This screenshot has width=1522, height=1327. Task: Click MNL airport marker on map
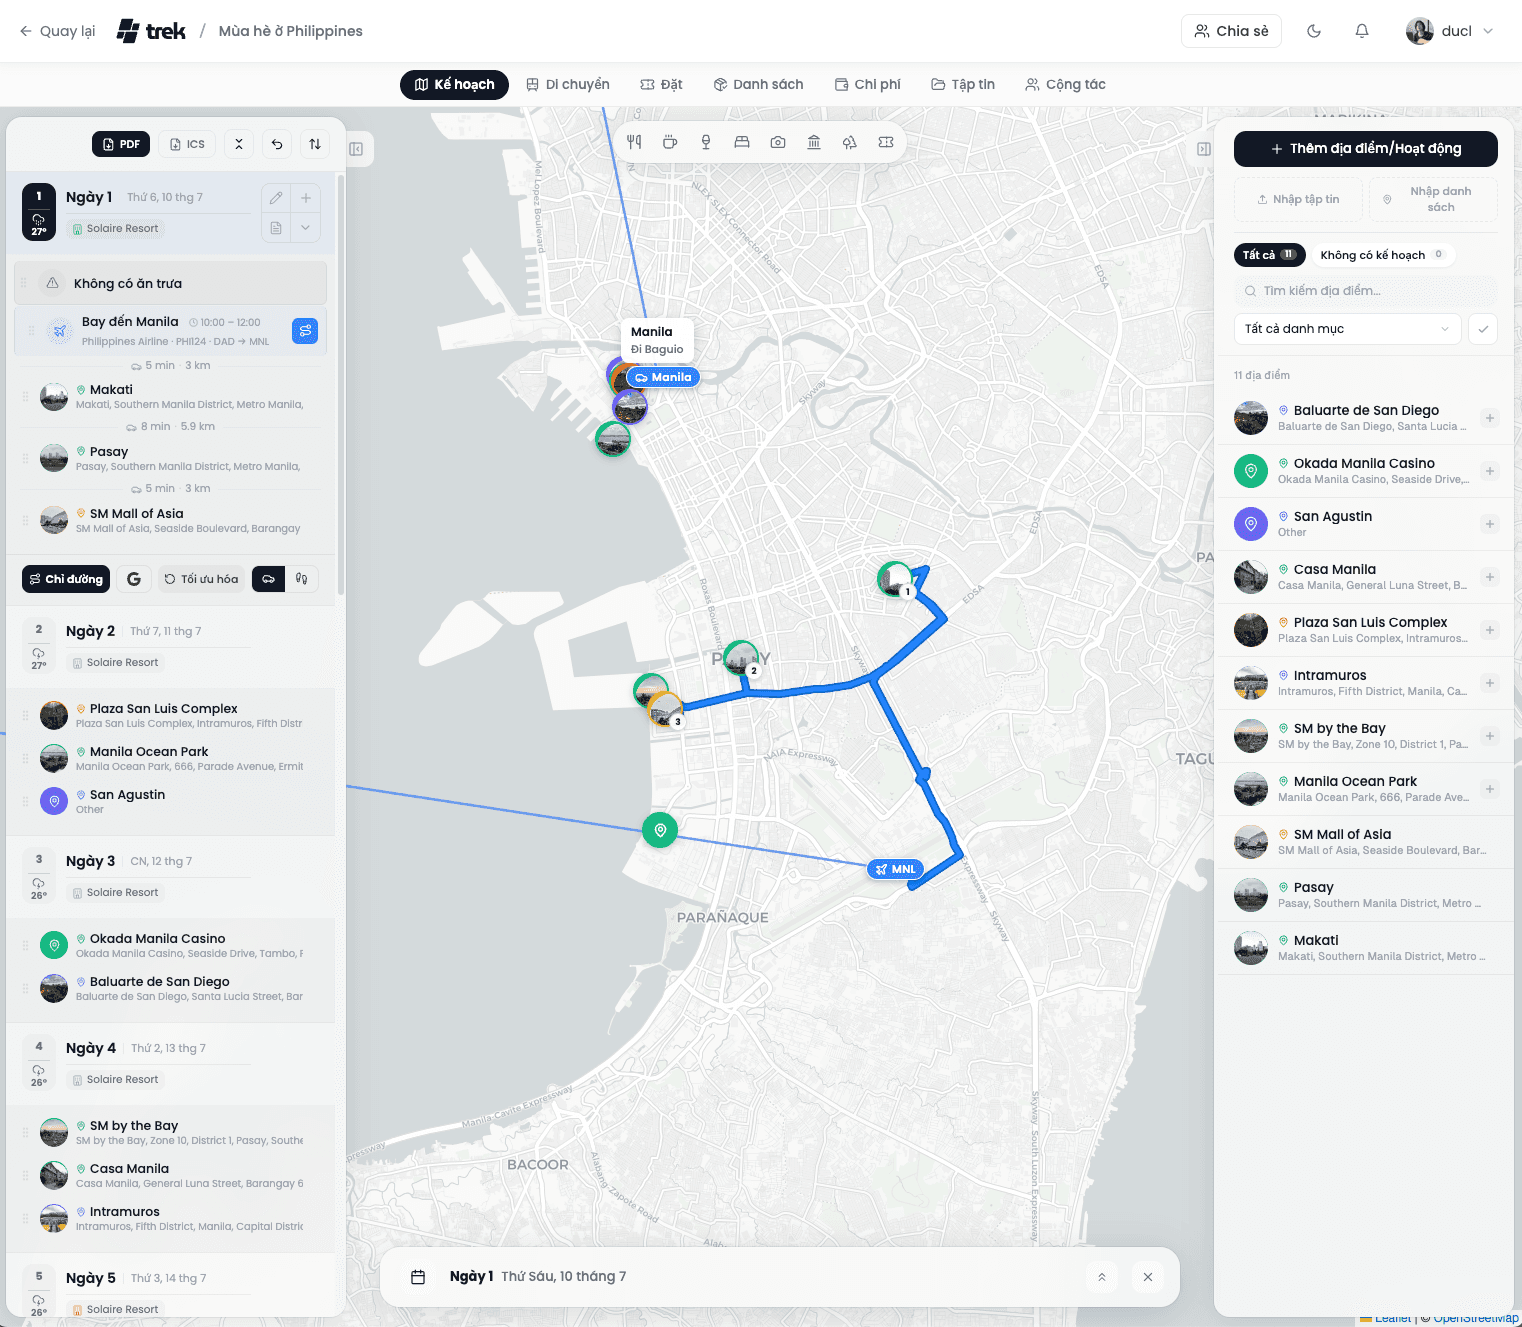(895, 869)
